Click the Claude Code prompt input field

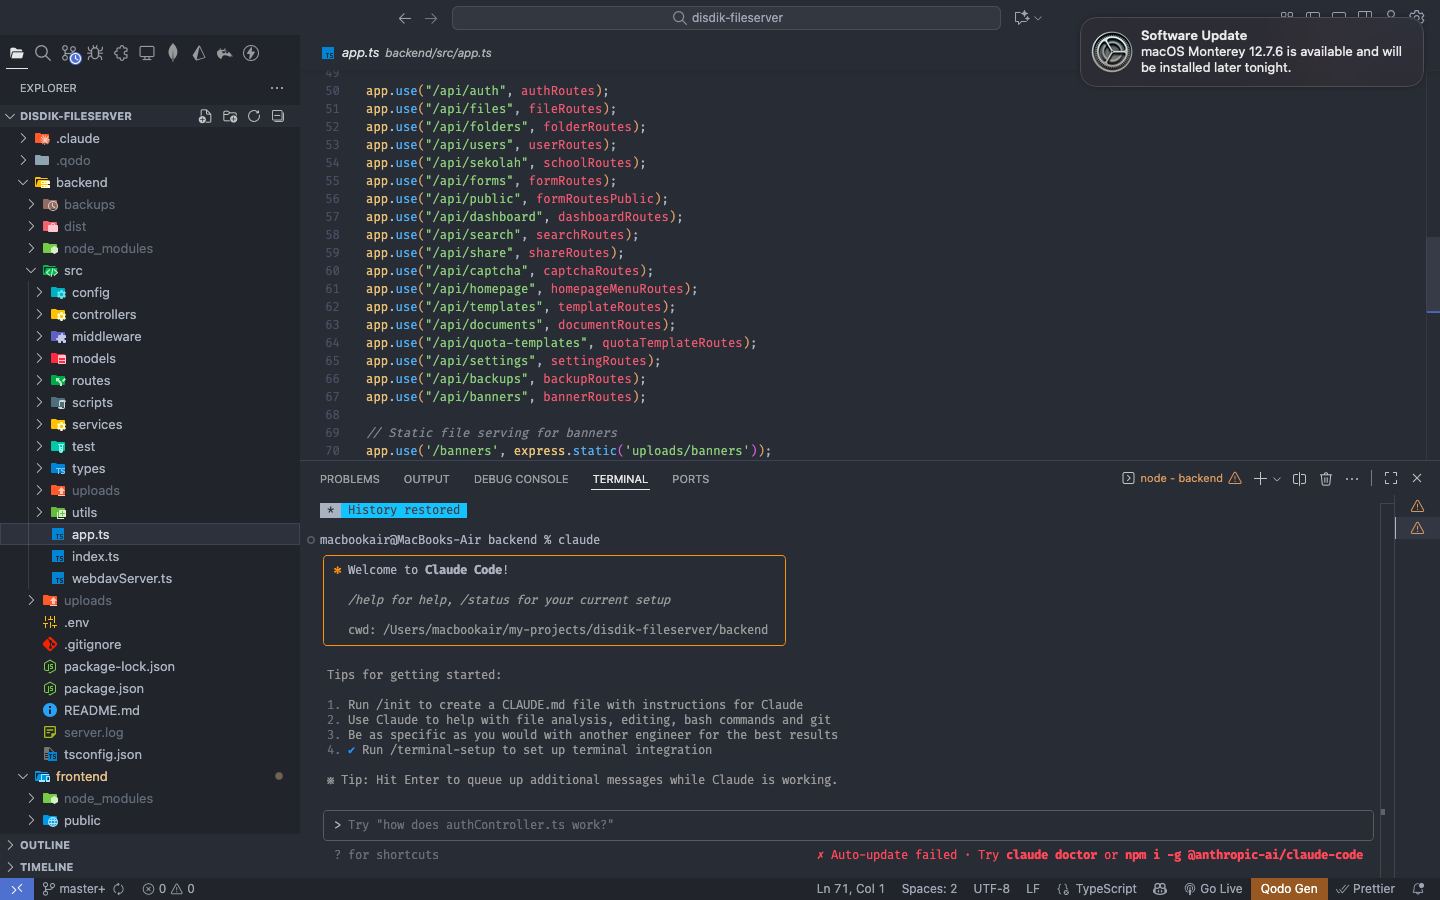(x=848, y=825)
